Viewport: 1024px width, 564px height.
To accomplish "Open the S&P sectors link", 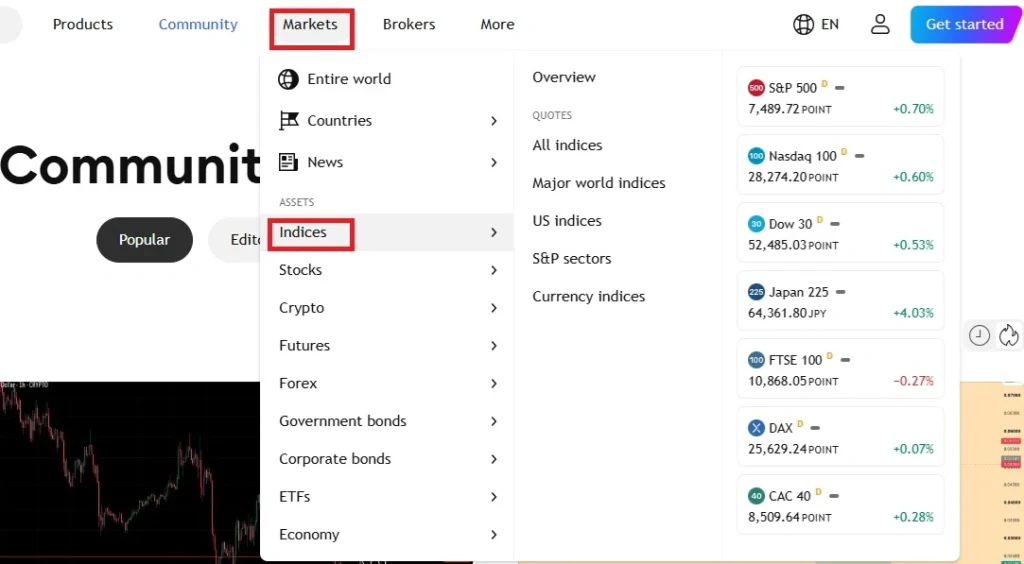I will (x=571, y=258).
